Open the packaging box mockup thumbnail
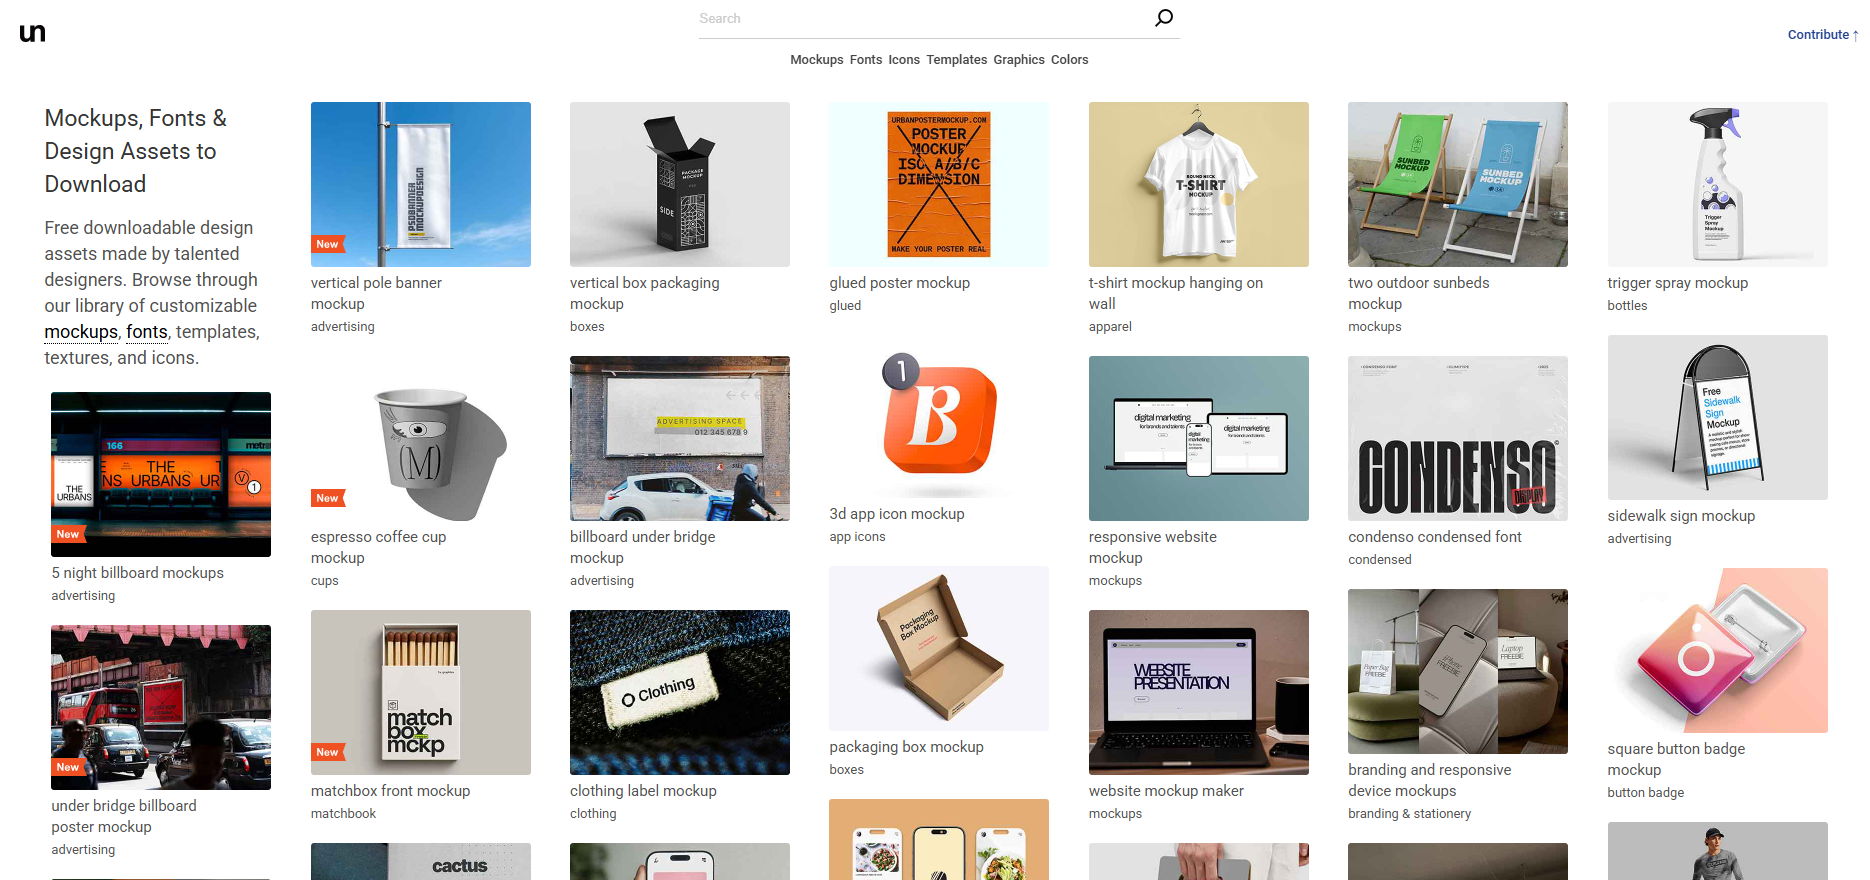Viewport: 1870px width, 880px height. pyautogui.click(x=939, y=648)
